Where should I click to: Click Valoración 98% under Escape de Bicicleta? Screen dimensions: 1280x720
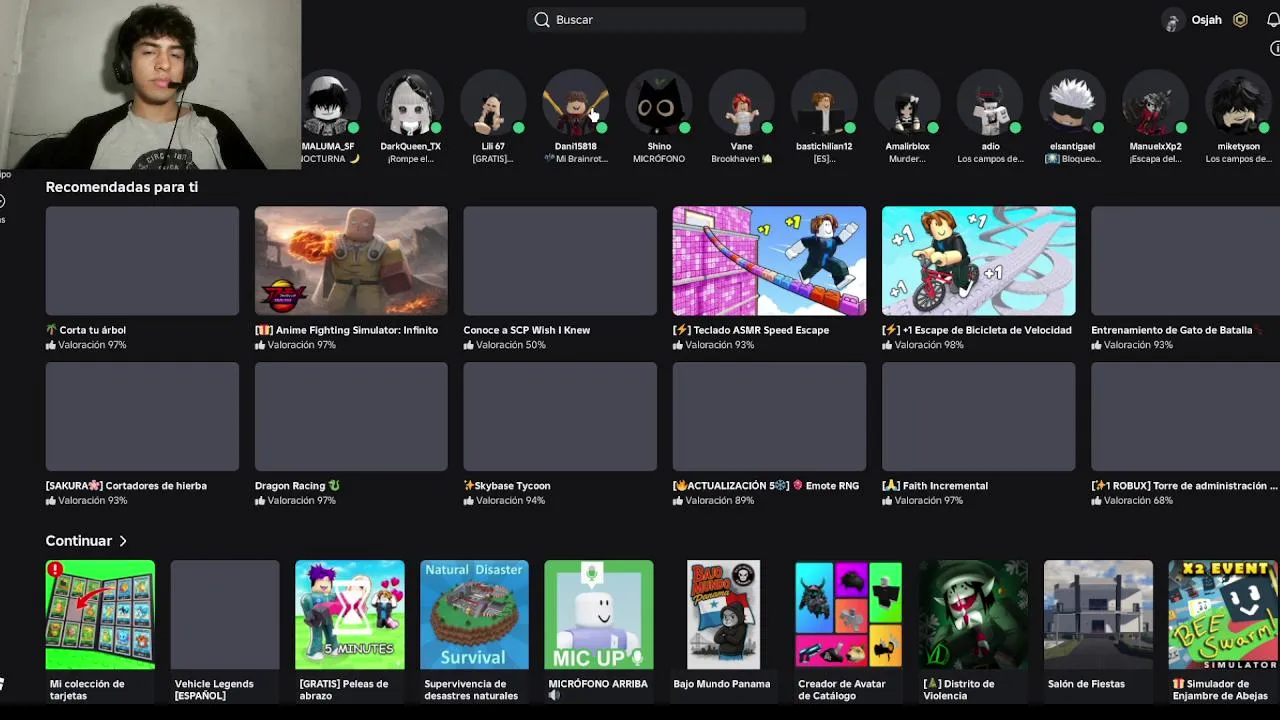click(923, 345)
